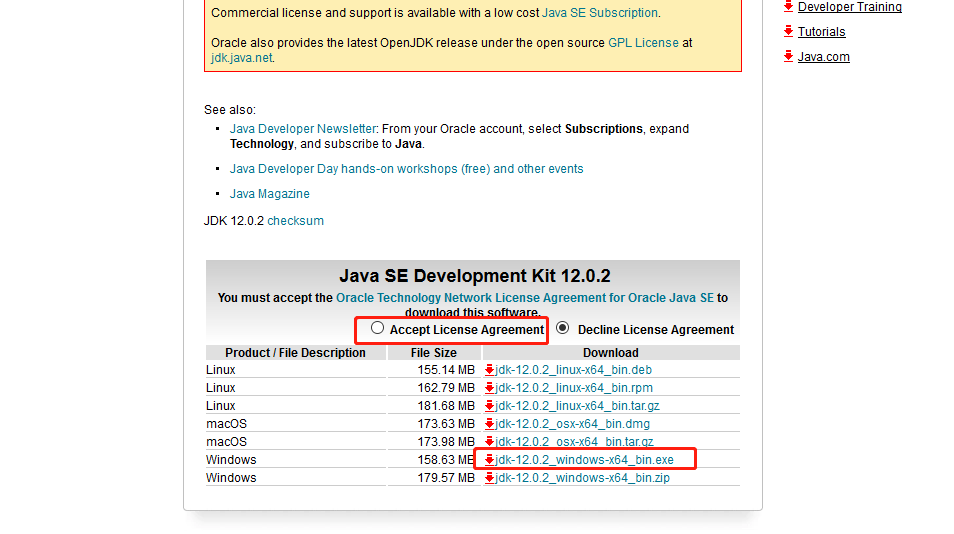
Task: Open GPL License link
Action: [643, 43]
